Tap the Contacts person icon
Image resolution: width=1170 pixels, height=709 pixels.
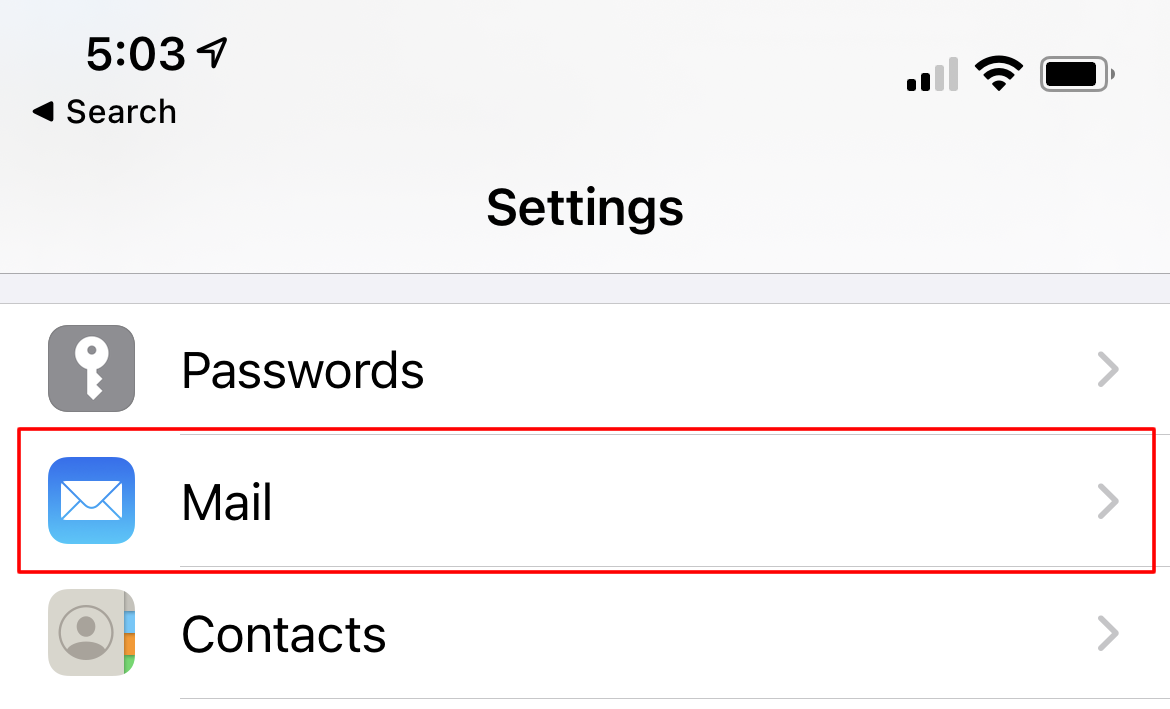(x=91, y=633)
